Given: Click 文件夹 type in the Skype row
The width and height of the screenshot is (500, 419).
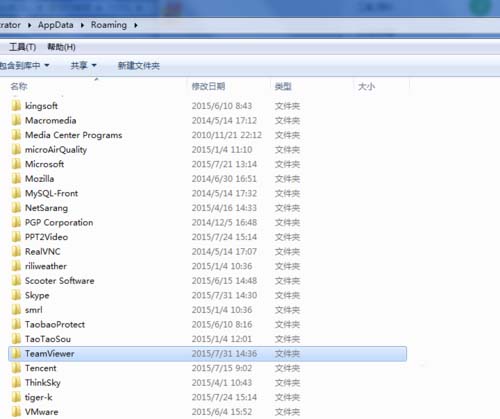Looking at the screenshot, I should [287, 295].
